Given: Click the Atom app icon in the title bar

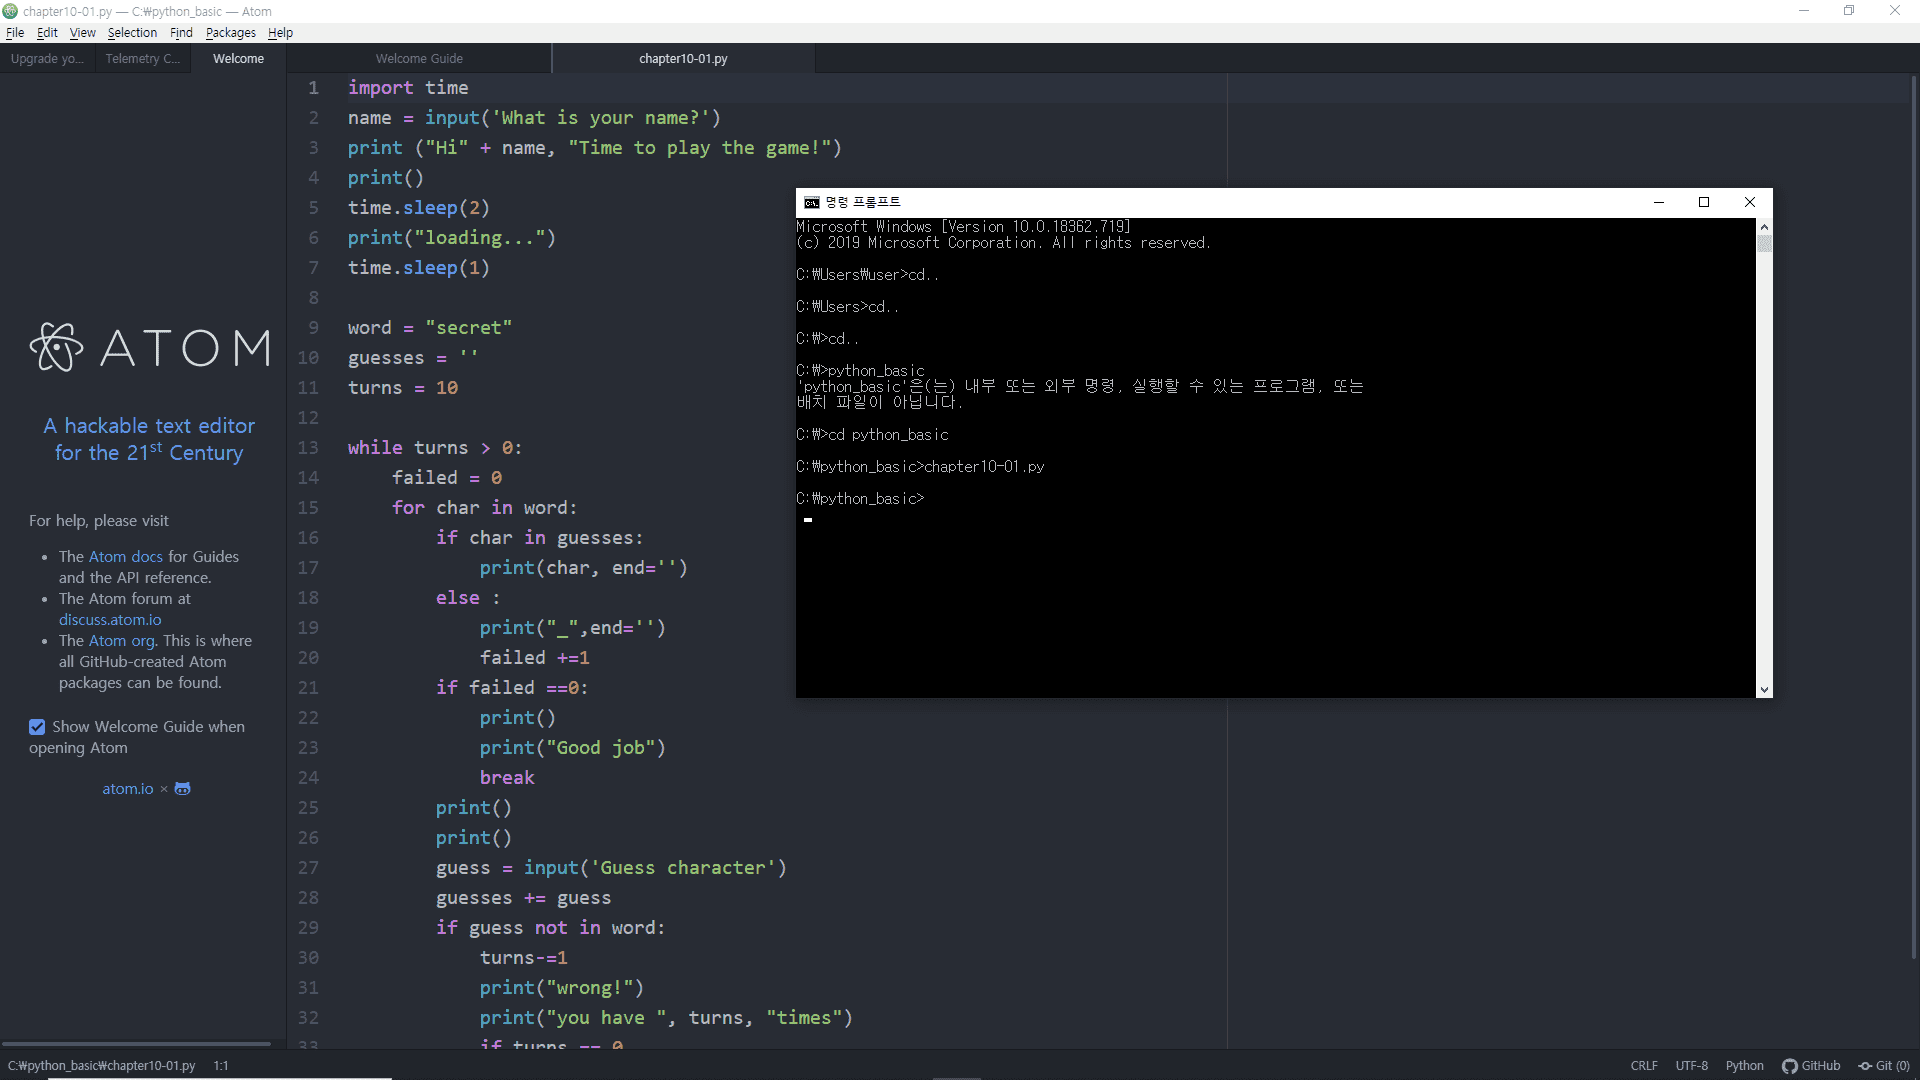Looking at the screenshot, I should click(x=10, y=11).
